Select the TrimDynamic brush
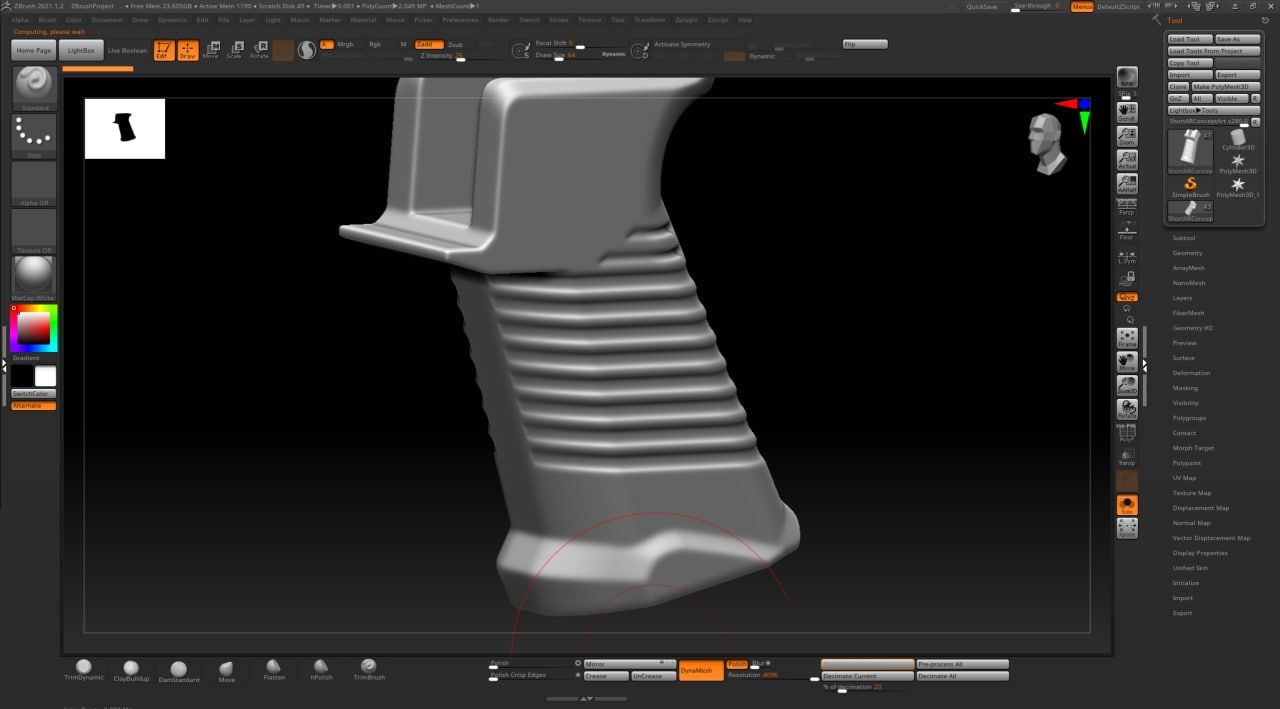The image size is (1280, 709). 84,670
